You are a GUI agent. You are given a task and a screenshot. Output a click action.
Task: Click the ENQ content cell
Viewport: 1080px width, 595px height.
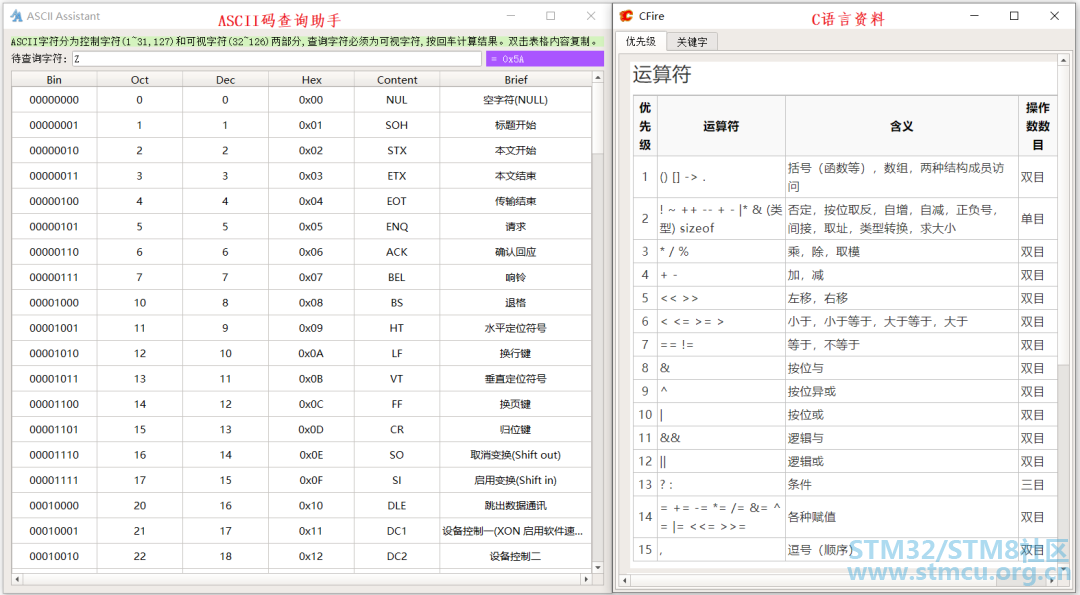397,227
